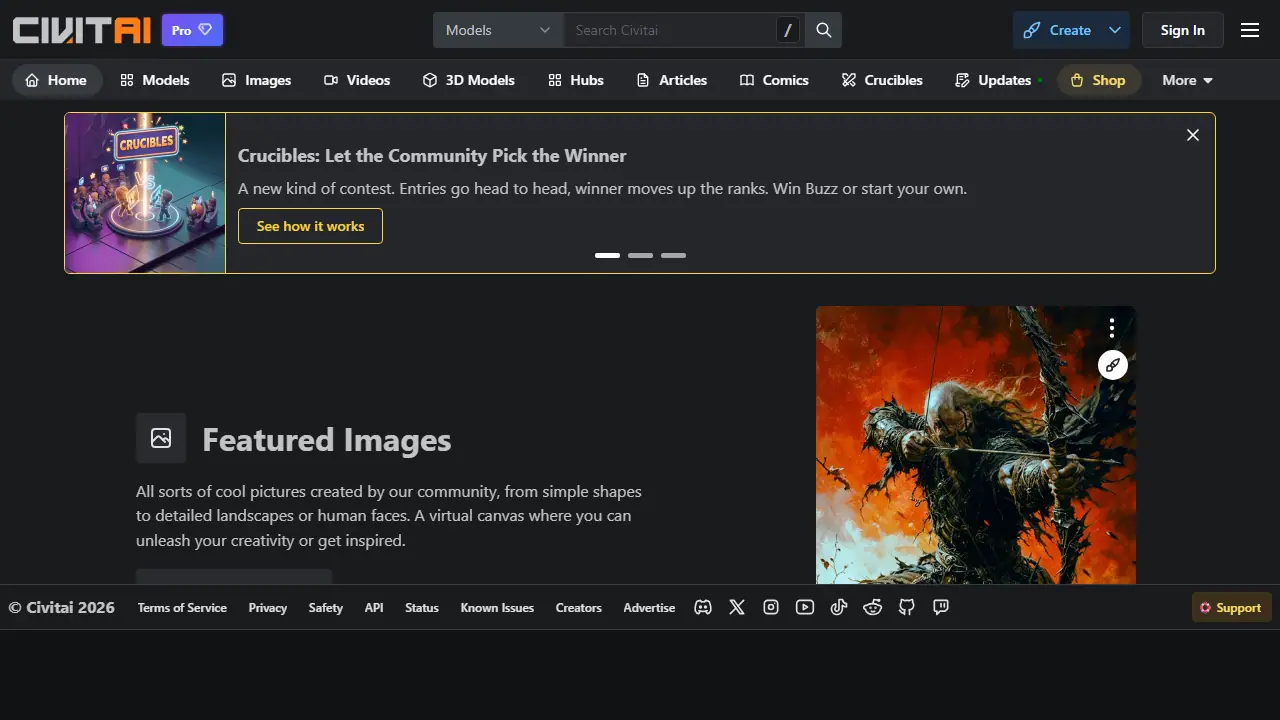The image size is (1280, 720).
Task: Open the Terms of Service link
Action: 182,607
